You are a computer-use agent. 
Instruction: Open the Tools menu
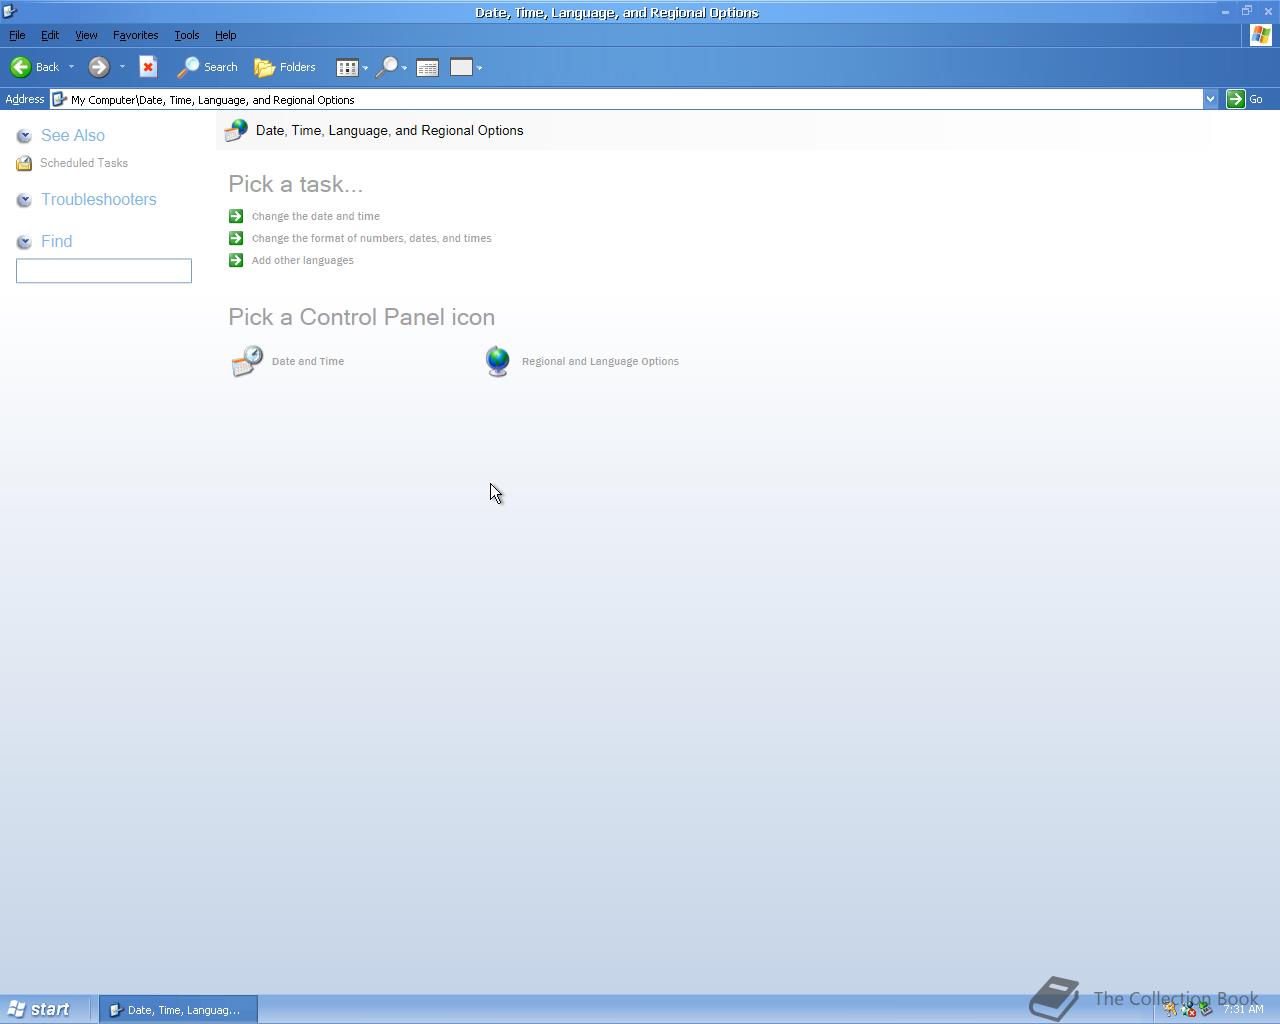pyautogui.click(x=186, y=35)
